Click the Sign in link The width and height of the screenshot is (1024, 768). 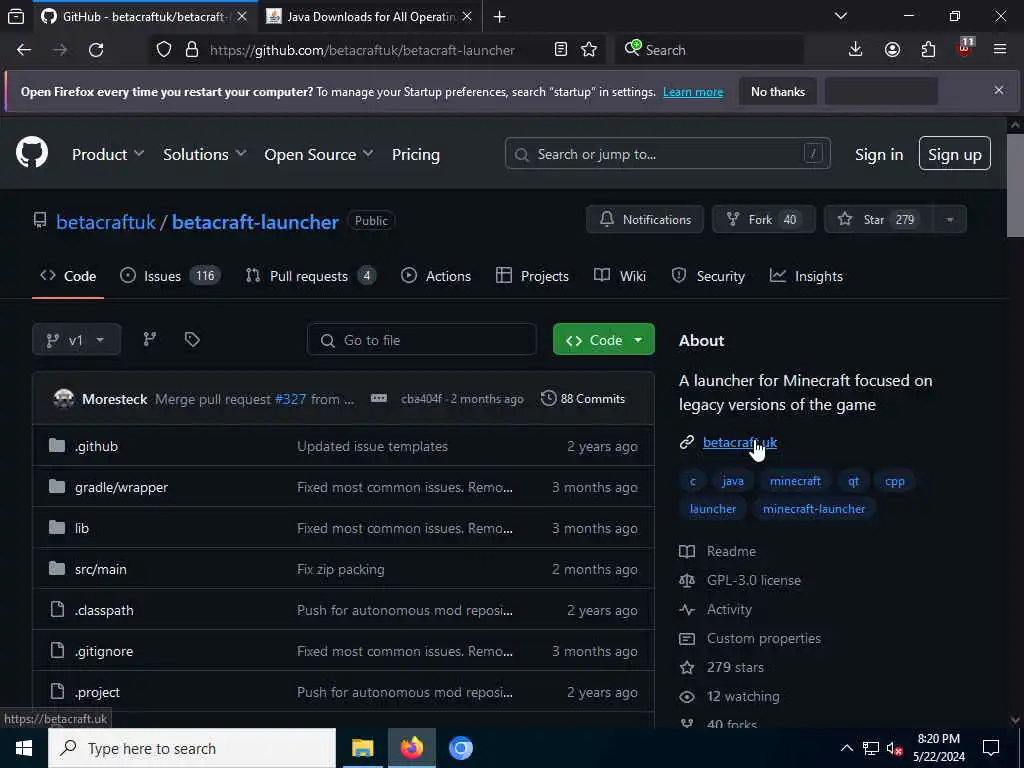tap(878, 155)
